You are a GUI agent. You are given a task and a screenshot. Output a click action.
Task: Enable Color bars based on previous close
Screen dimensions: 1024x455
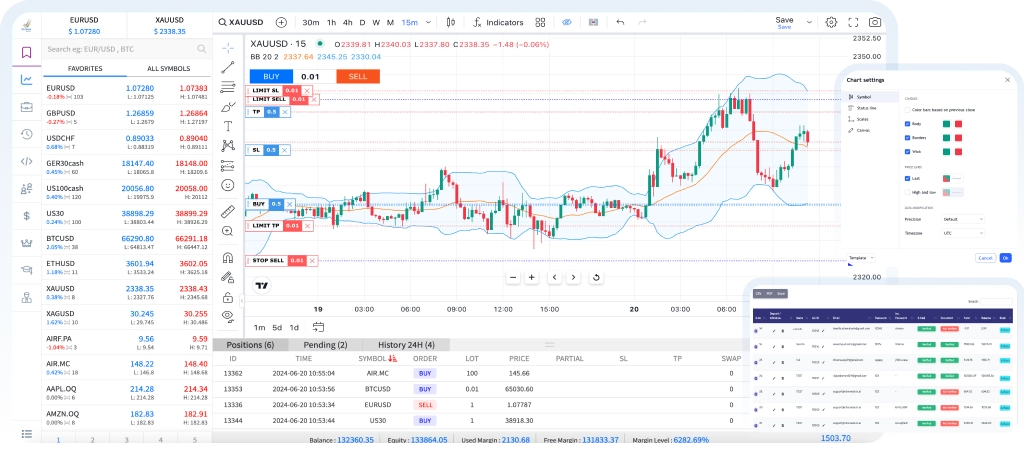coord(907,110)
